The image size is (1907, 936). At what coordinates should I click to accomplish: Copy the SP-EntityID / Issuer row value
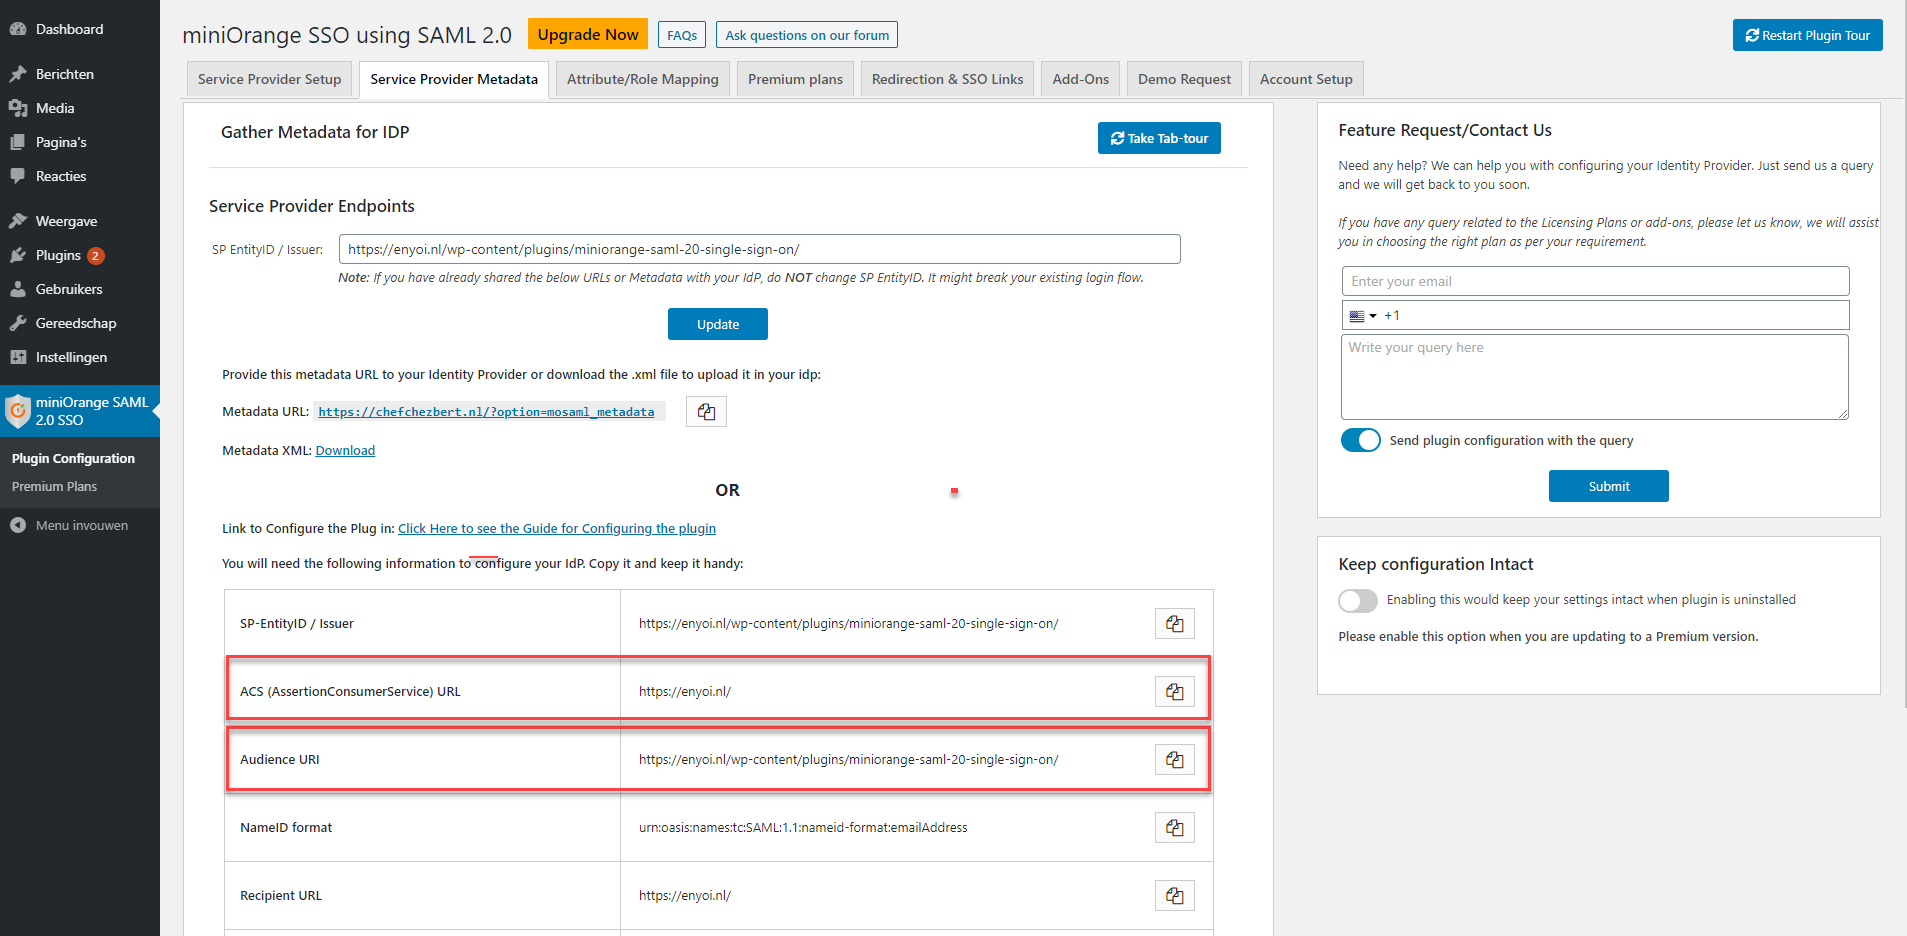coord(1175,624)
